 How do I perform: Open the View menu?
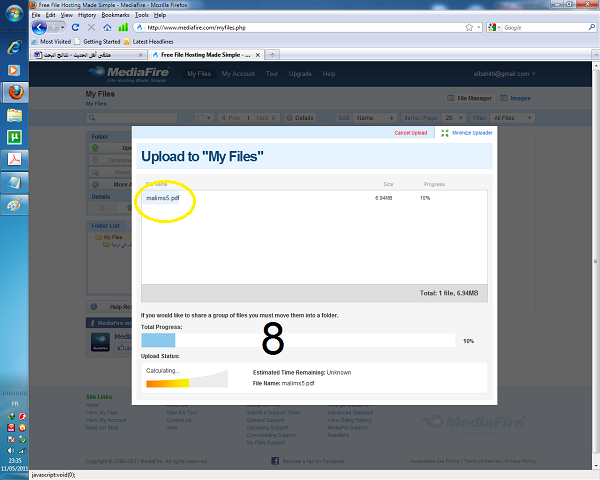click(x=67, y=15)
